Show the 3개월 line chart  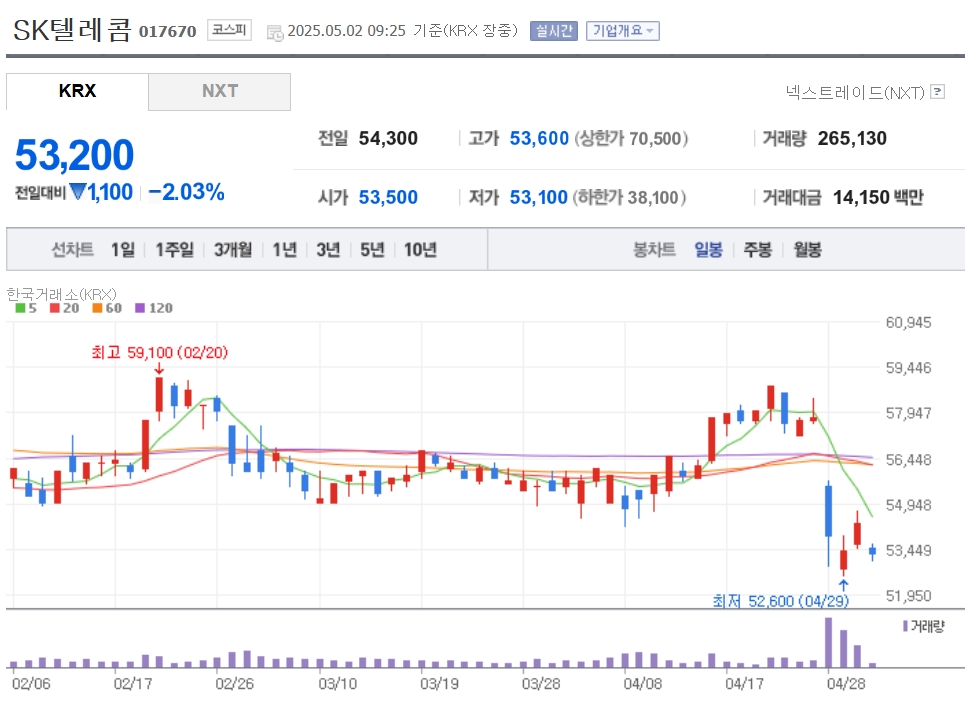click(x=233, y=249)
